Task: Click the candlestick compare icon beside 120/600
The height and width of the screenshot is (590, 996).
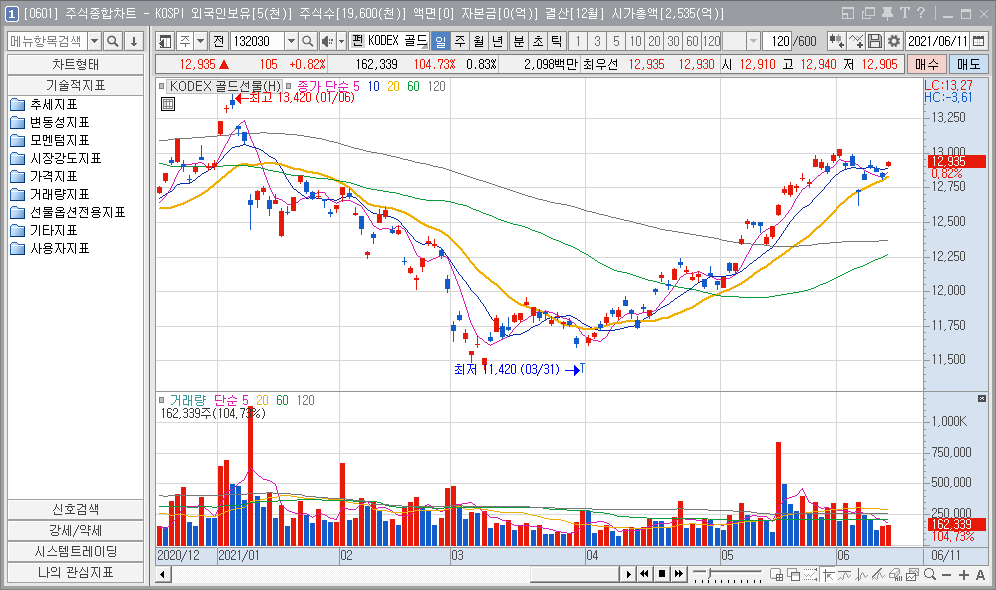Action: click(x=836, y=41)
